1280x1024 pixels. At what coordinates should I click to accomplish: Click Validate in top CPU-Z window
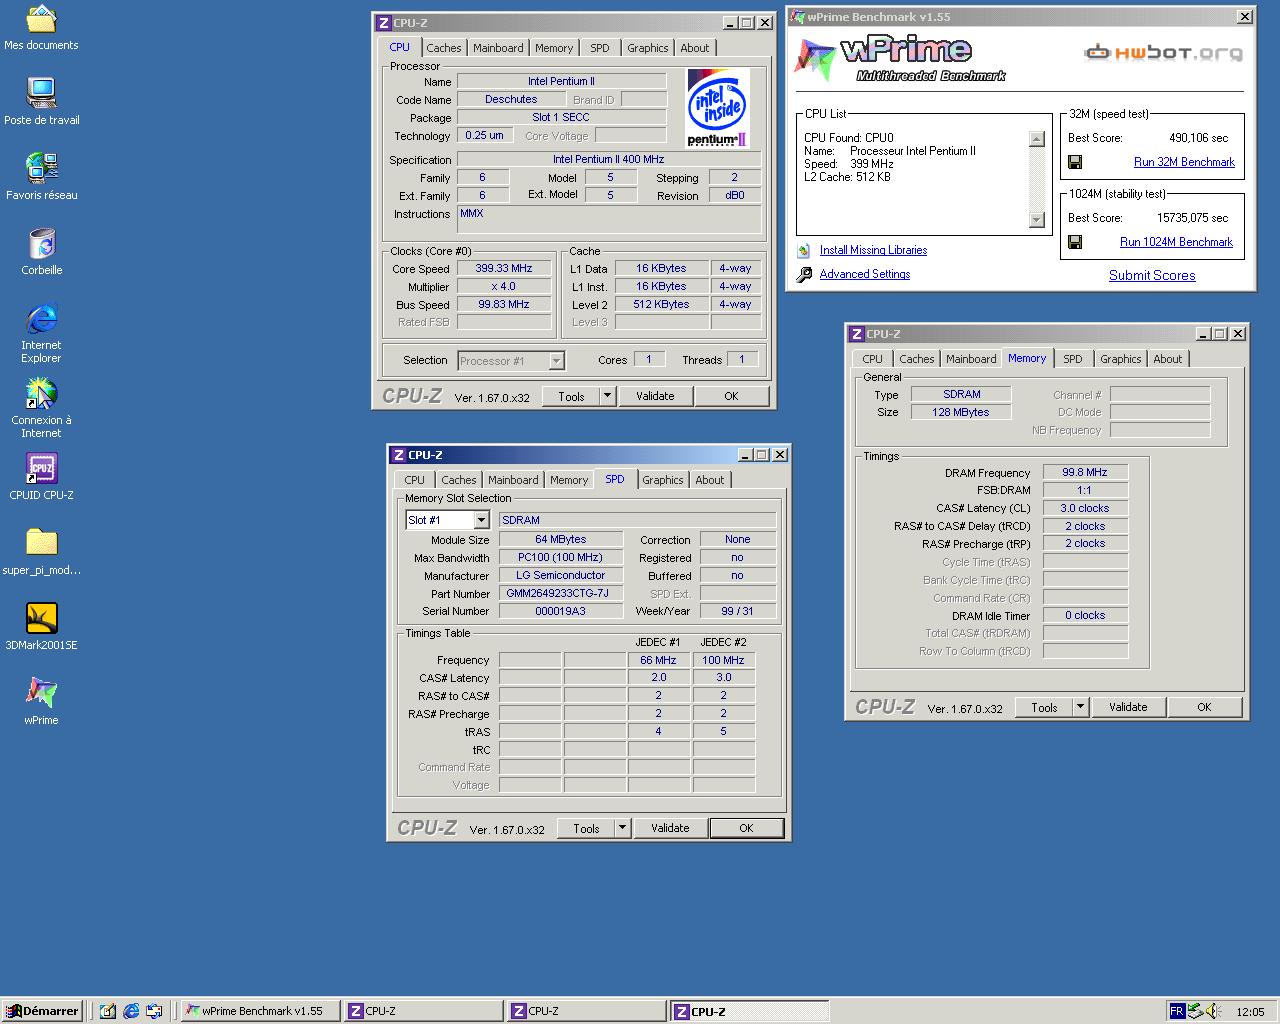click(655, 396)
